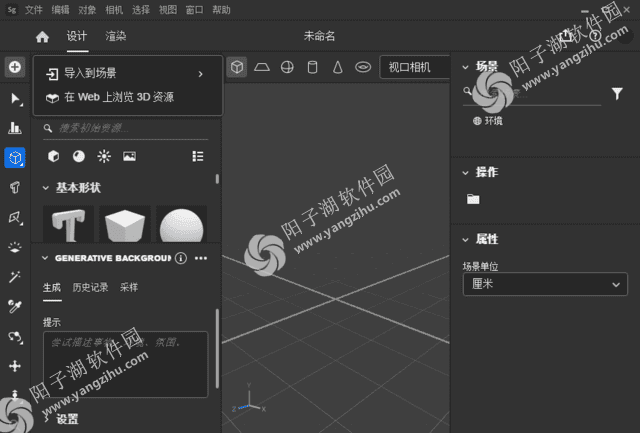This screenshot has width=640, height=433.
Task: Click the 提示 prompt text box
Action: pyautogui.click(x=125, y=364)
